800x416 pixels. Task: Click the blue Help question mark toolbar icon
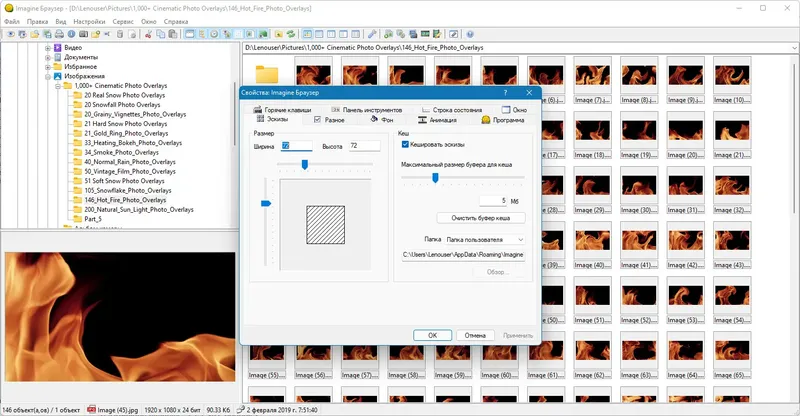470,34
